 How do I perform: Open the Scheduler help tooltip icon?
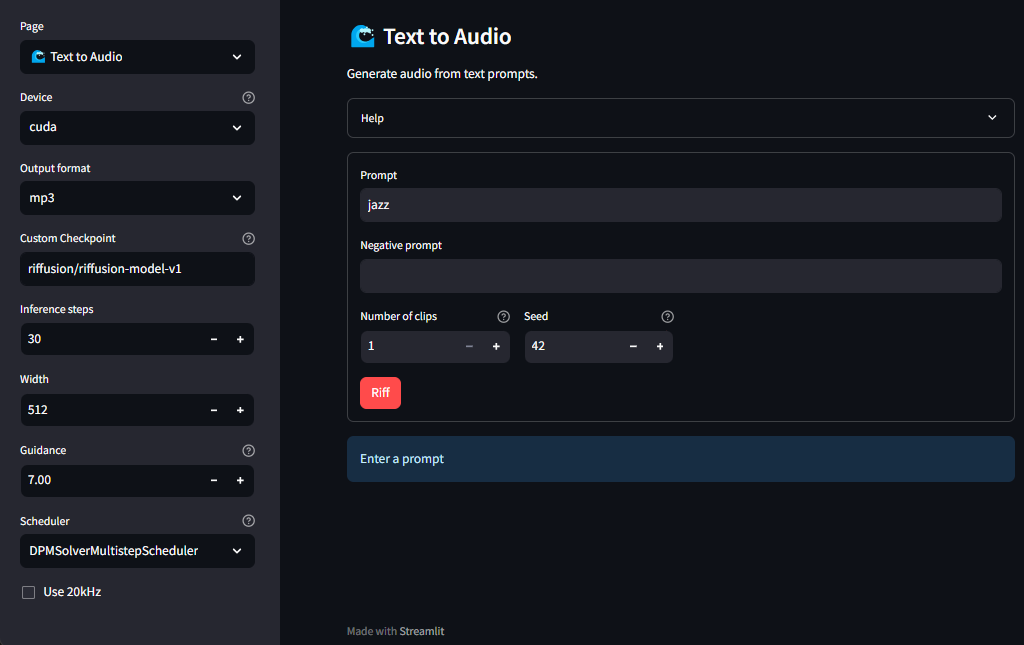[248, 521]
